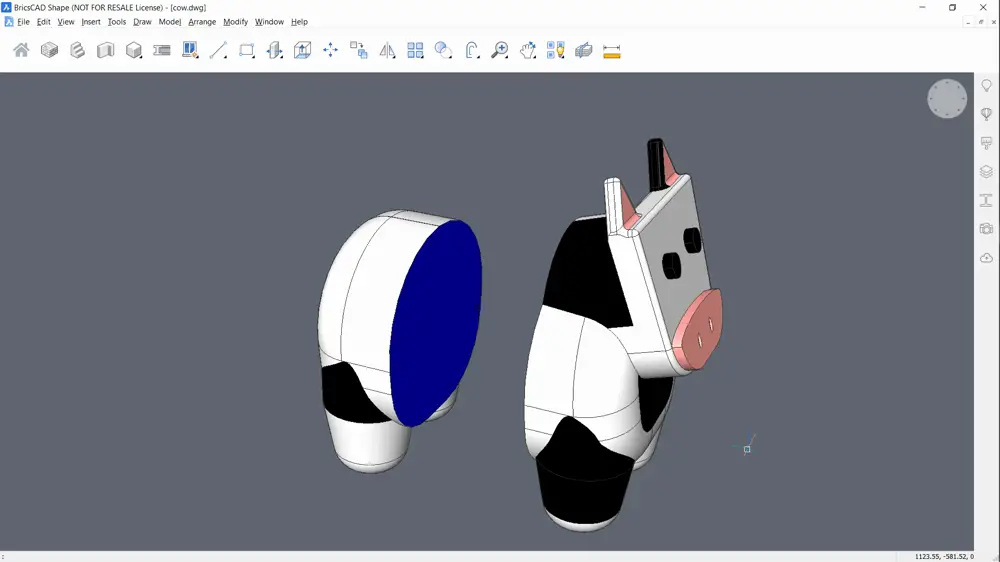Activate the Move tool

coord(330,50)
